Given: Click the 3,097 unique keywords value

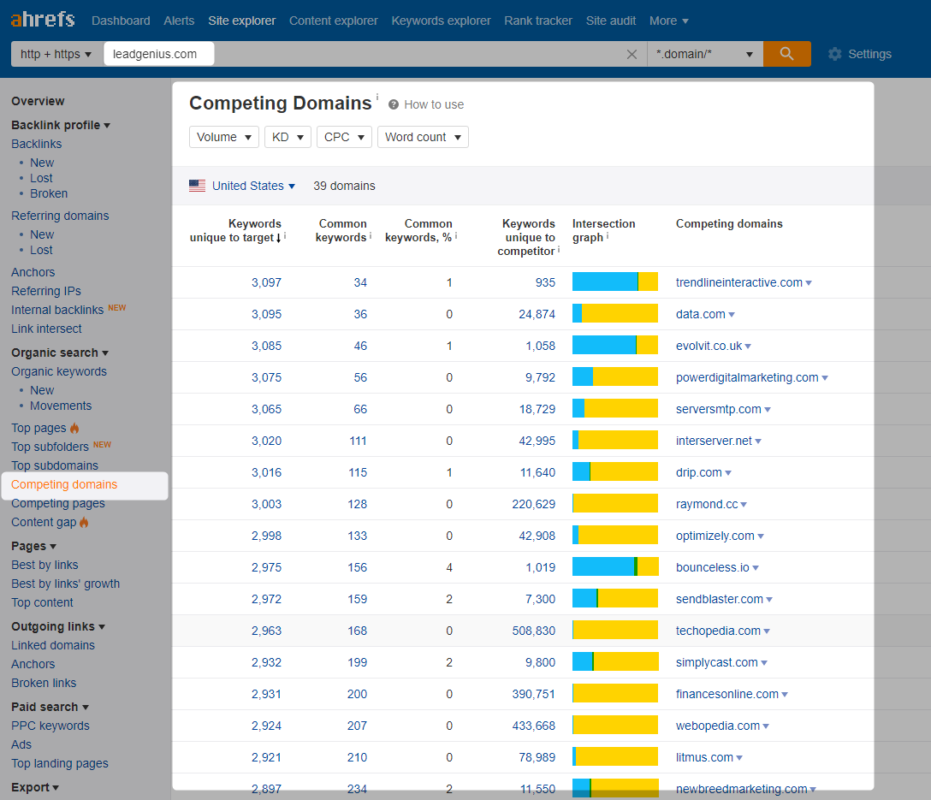Looking at the screenshot, I should click(x=266, y=283).
